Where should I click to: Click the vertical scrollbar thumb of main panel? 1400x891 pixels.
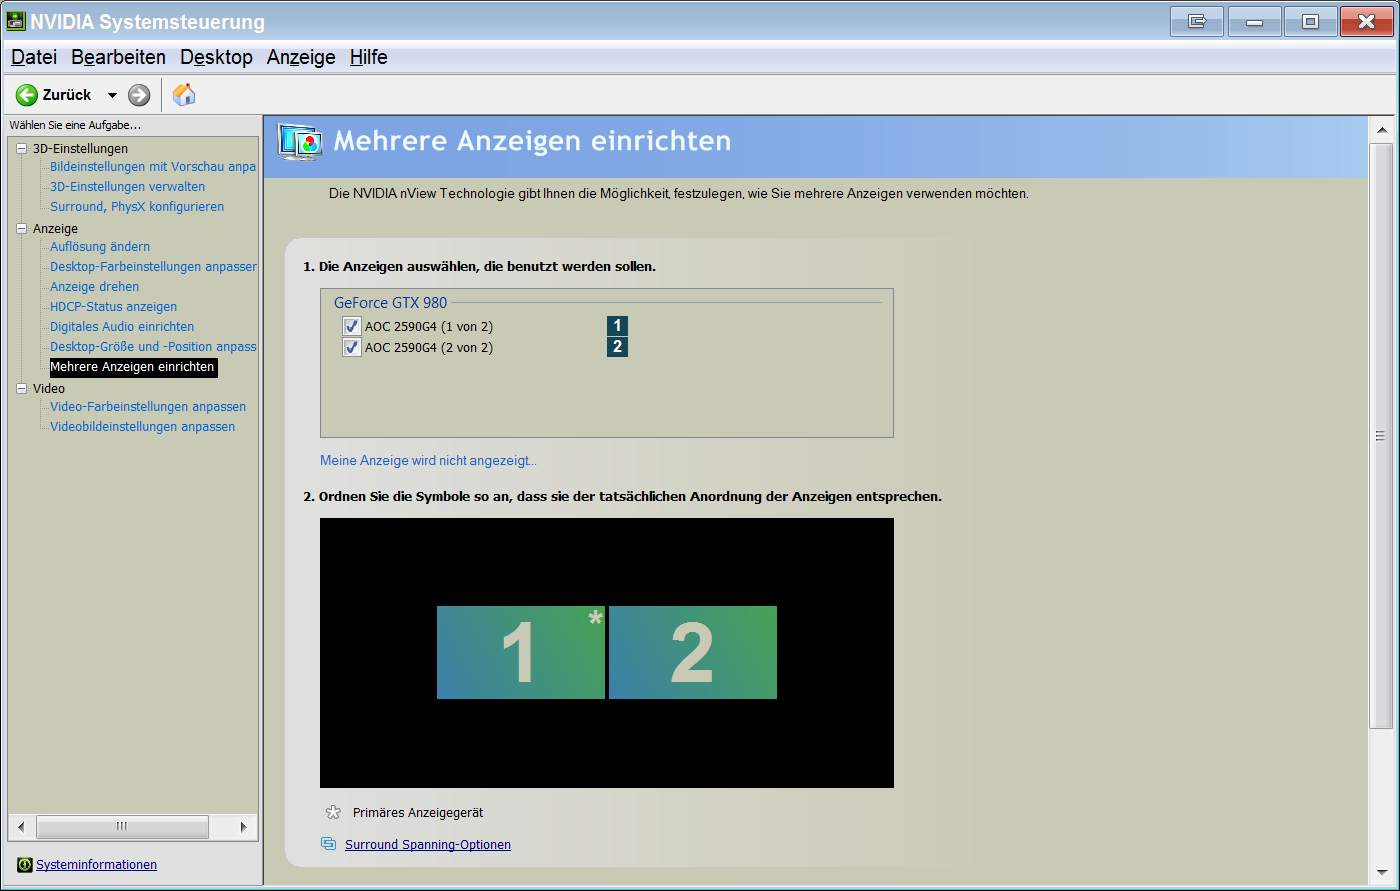(x=1380, y=436)
